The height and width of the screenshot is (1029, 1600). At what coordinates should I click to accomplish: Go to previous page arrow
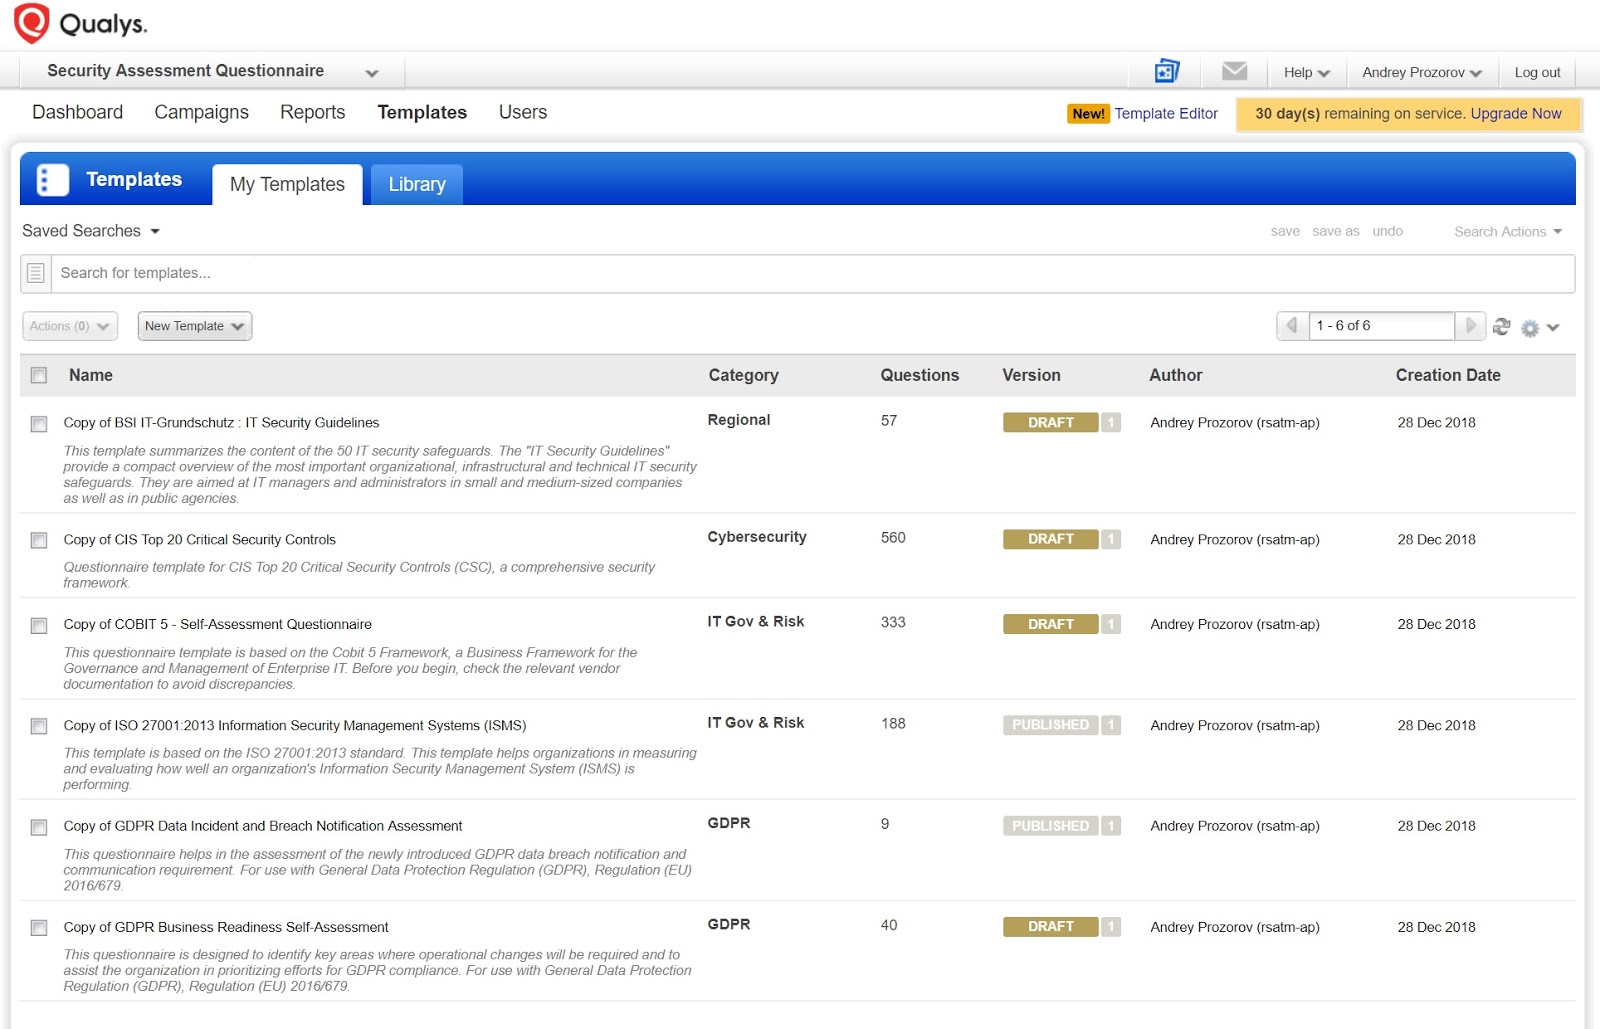pos(1292,326)
